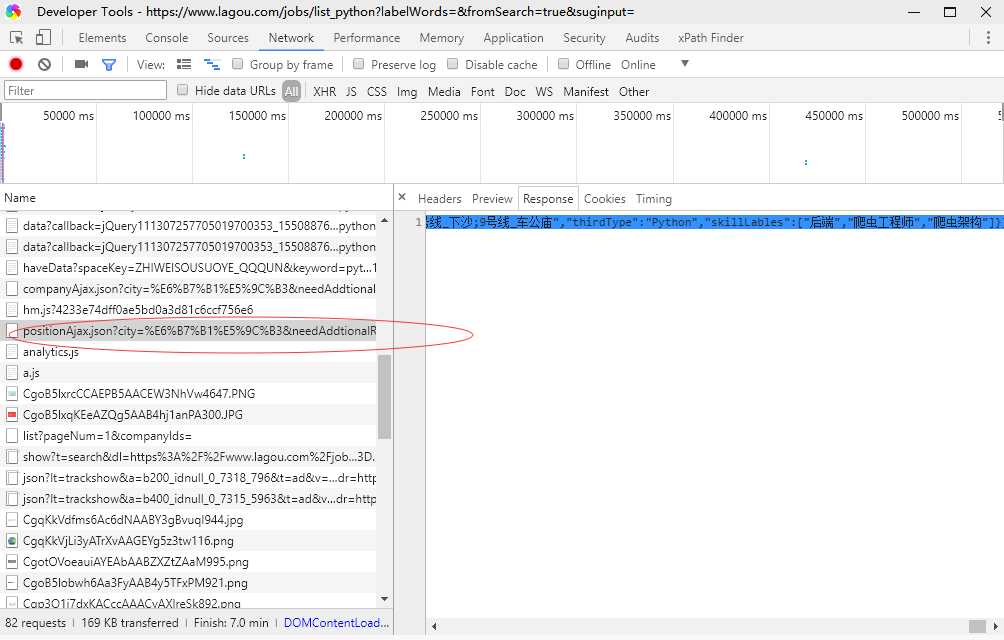Click the image icon beside CgqKkVjLi3yATrXvAAGEYg5z3tw116.png

click(12, 541)
